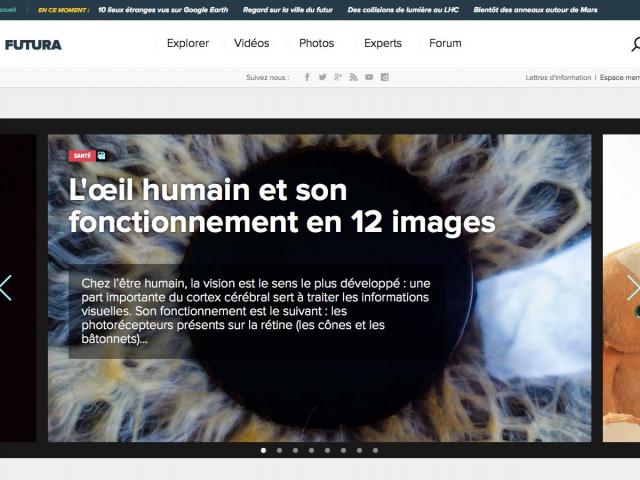The image size is (640, 480).
Task: Go to the previous carousel slide
Action: click(6, 288)
